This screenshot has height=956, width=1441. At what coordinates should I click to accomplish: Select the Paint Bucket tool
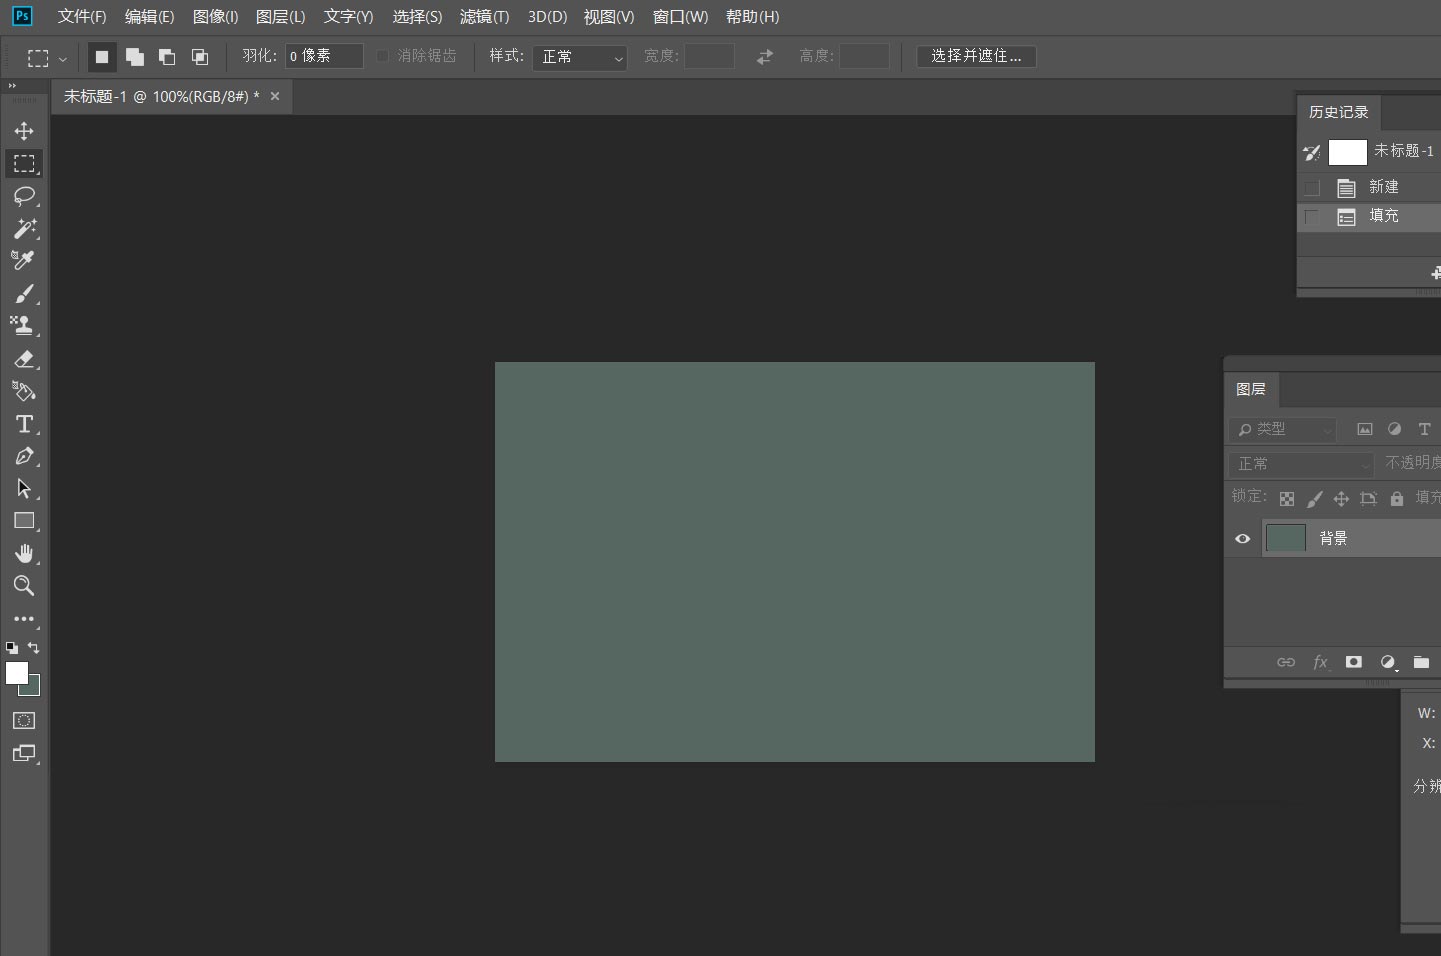(x=24, y=391)
